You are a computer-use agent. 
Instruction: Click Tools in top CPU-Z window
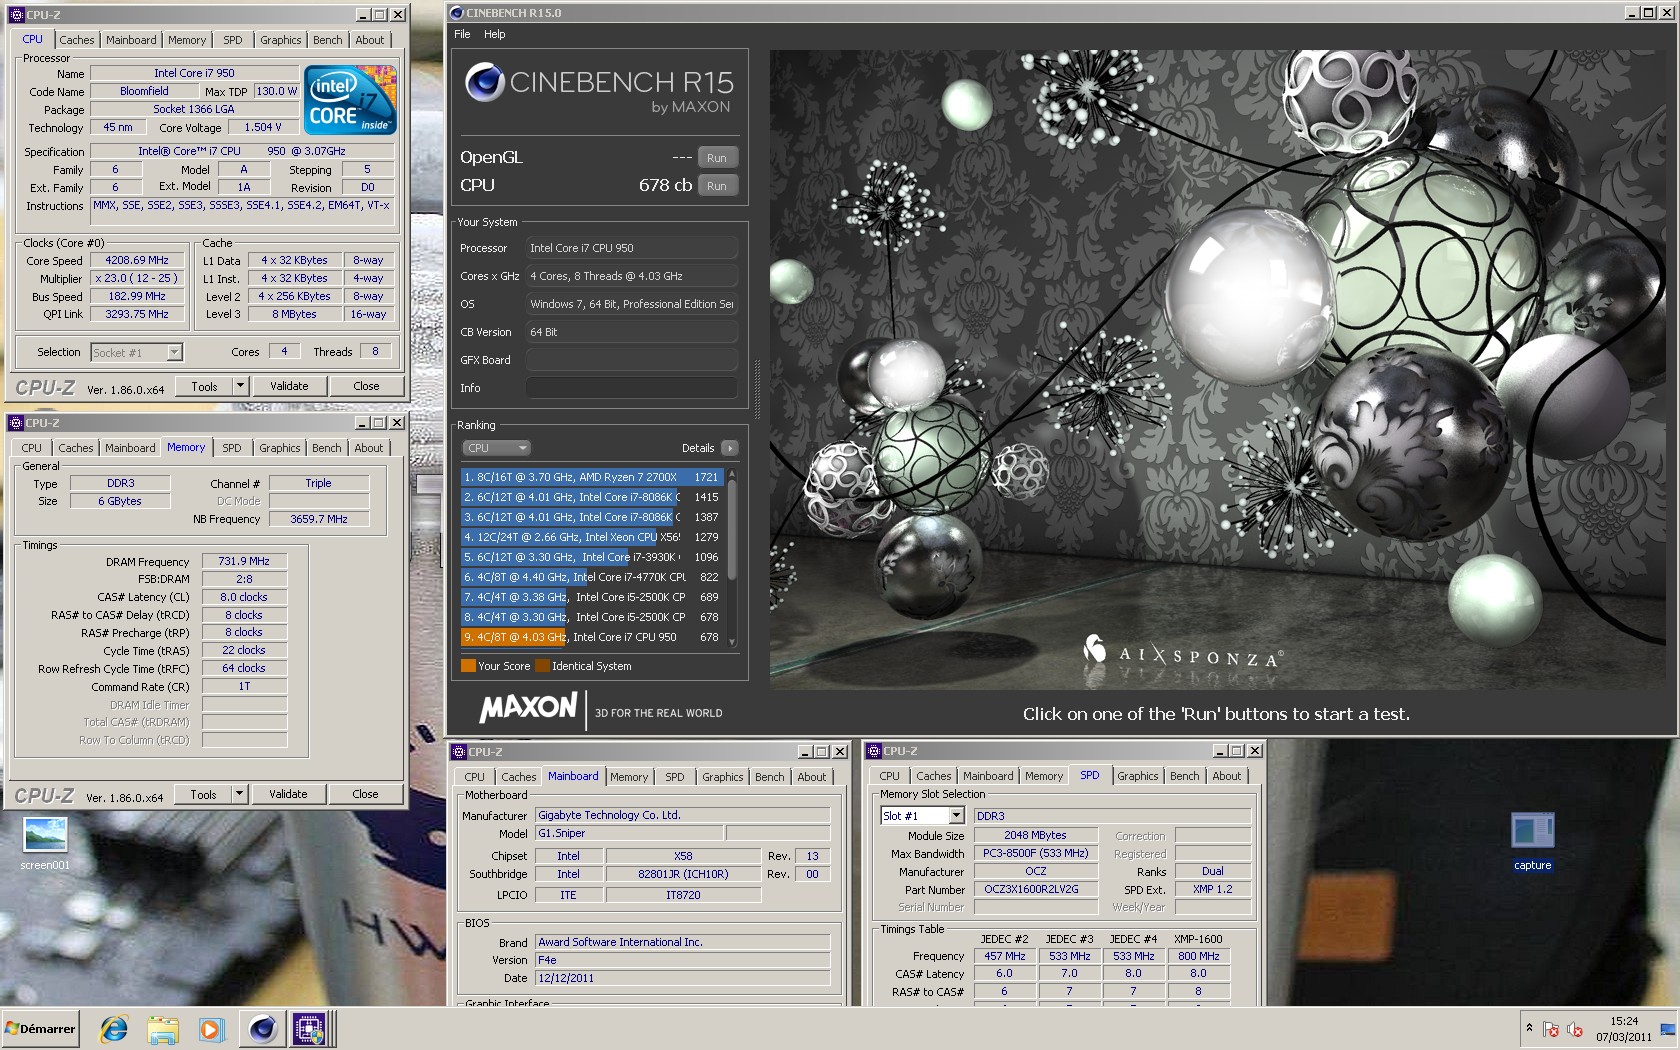[204, 386]
